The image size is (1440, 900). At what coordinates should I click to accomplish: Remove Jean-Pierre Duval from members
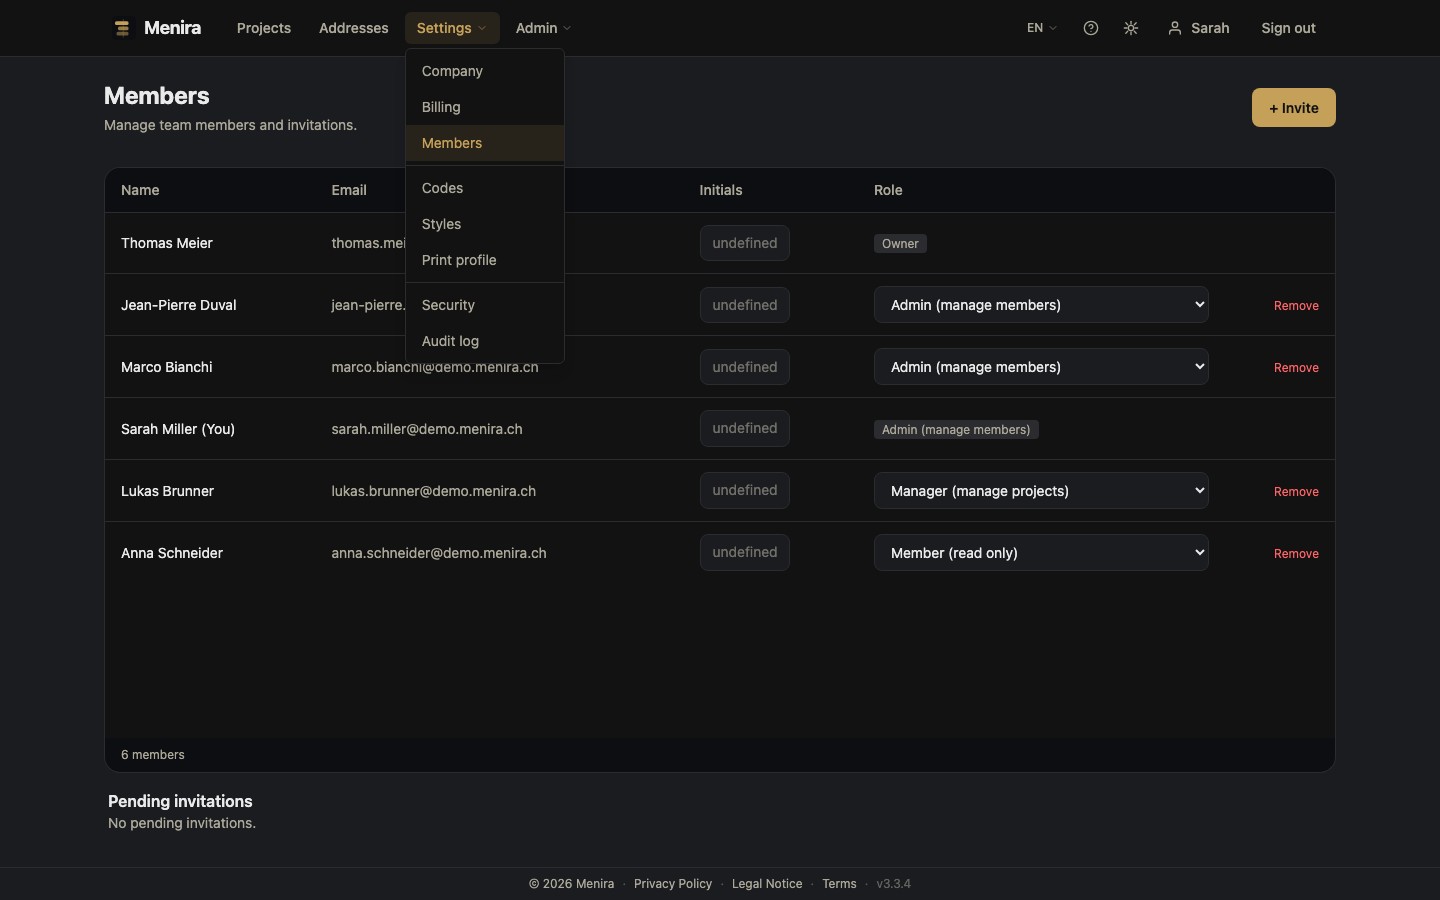tap(1296, 306)
